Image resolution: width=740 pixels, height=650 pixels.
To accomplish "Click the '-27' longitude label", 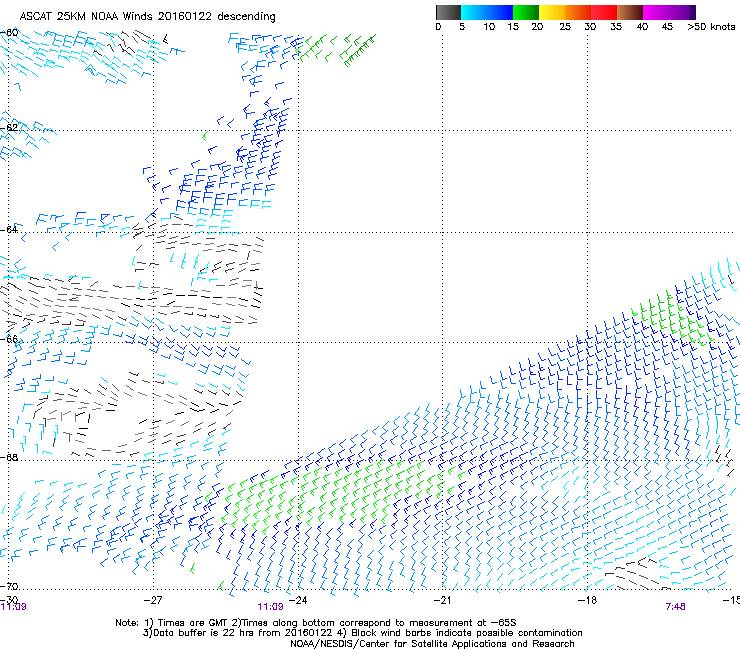I will tap(153, 600).
